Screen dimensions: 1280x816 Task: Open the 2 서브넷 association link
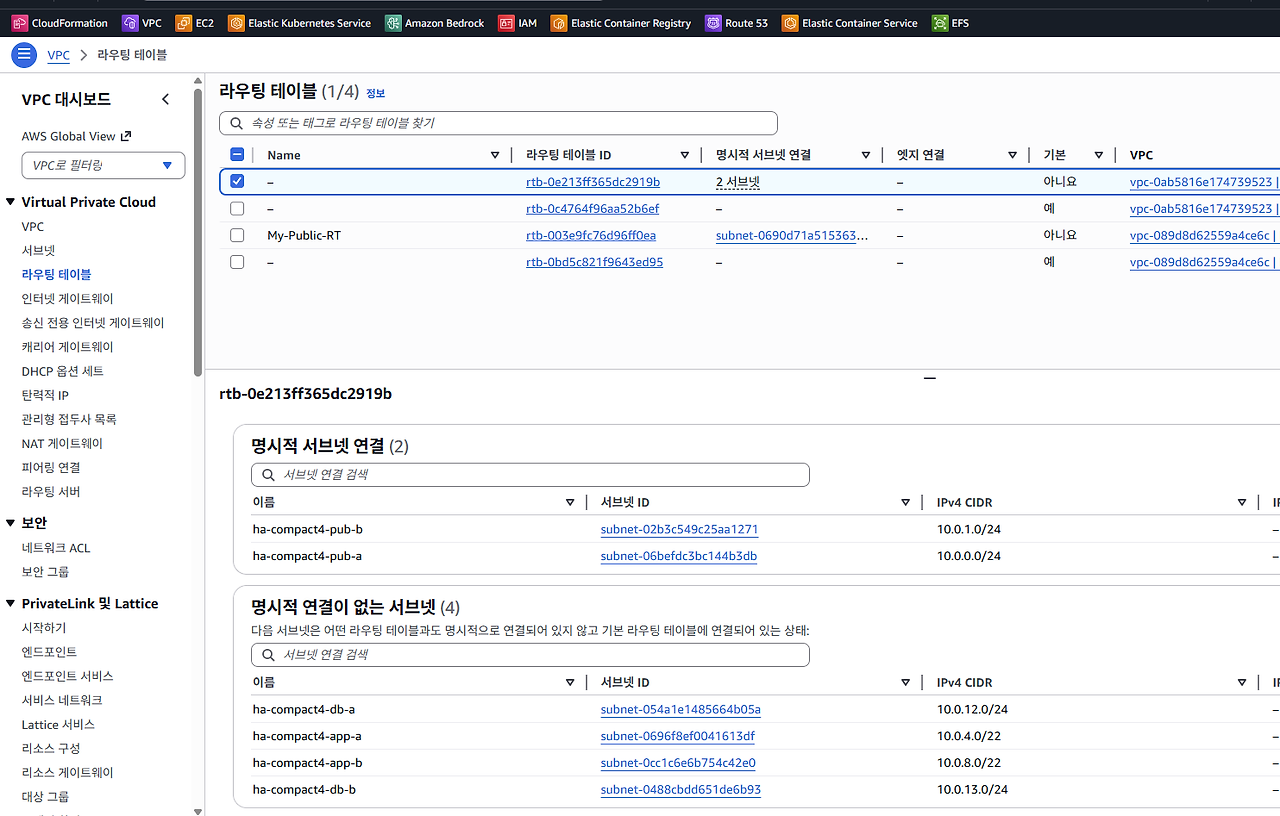(x=739, y=182)
